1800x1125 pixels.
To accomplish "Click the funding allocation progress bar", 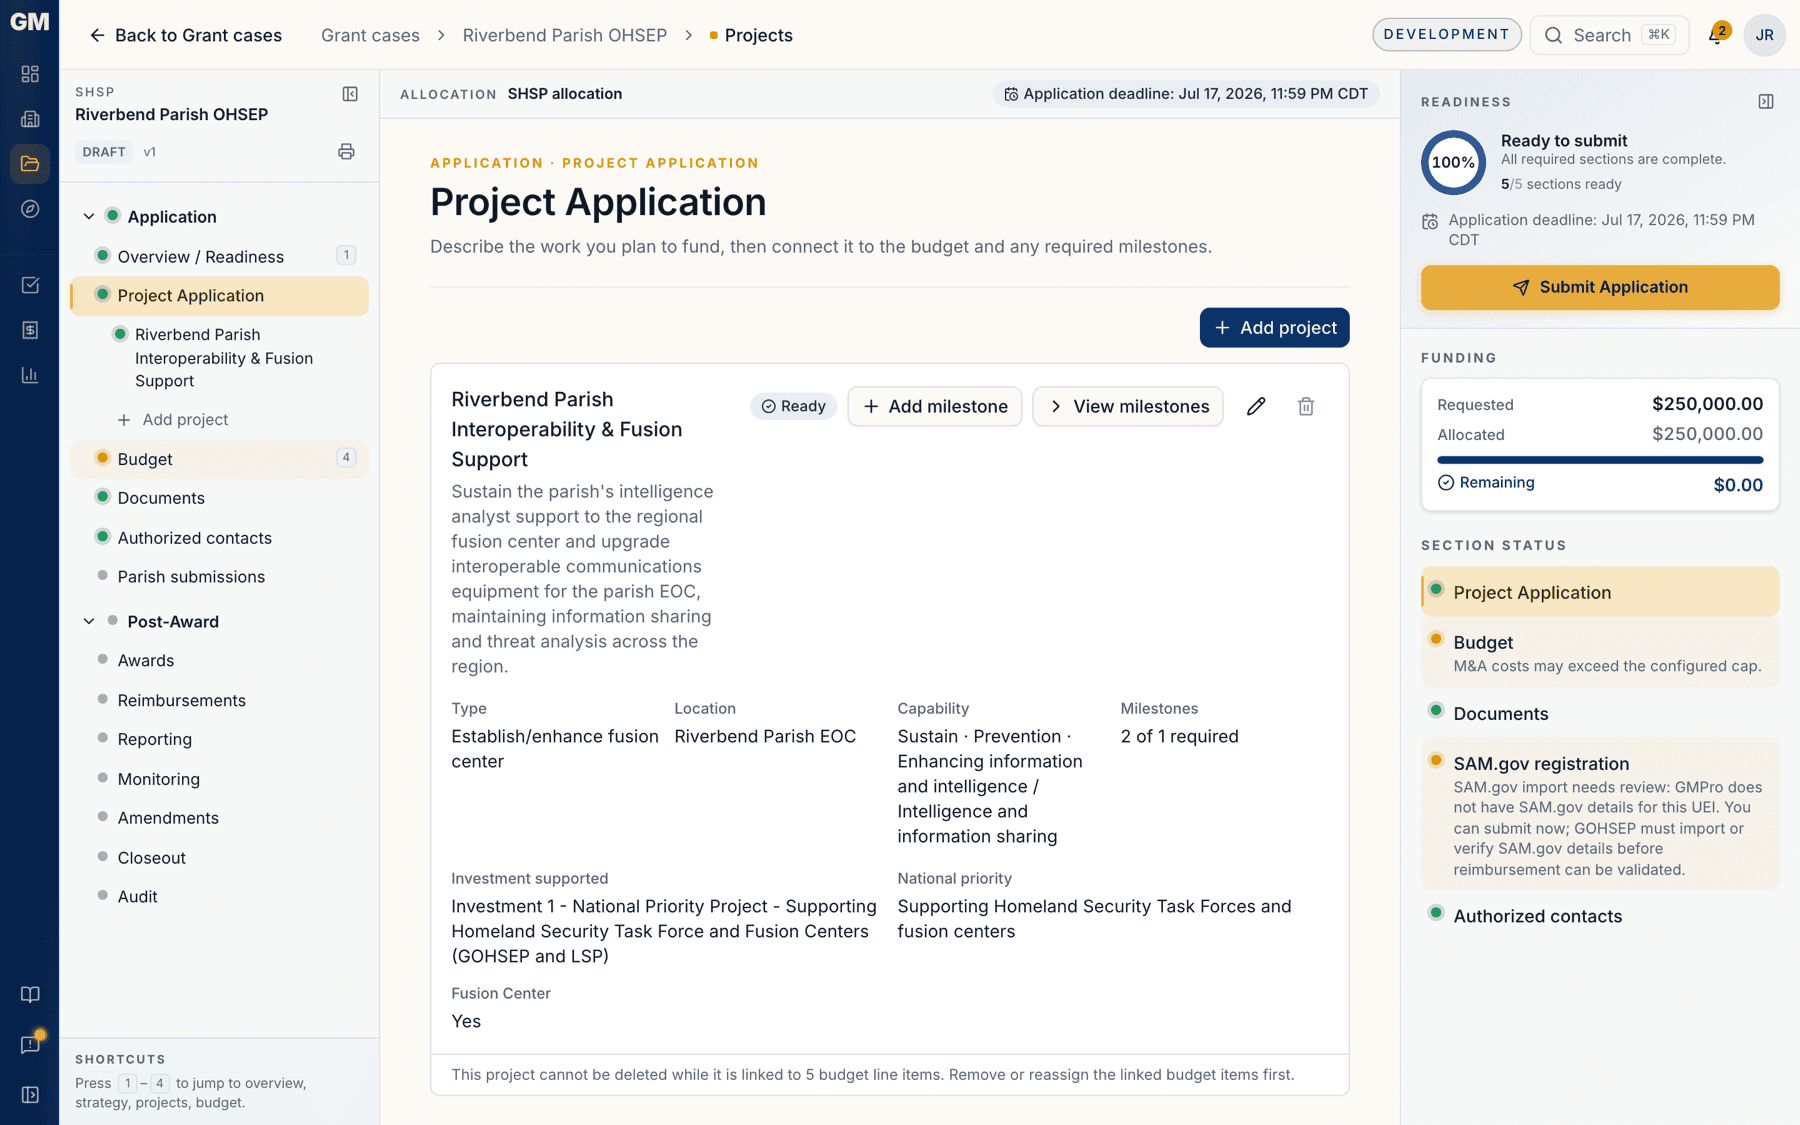I will (1600, 460).
